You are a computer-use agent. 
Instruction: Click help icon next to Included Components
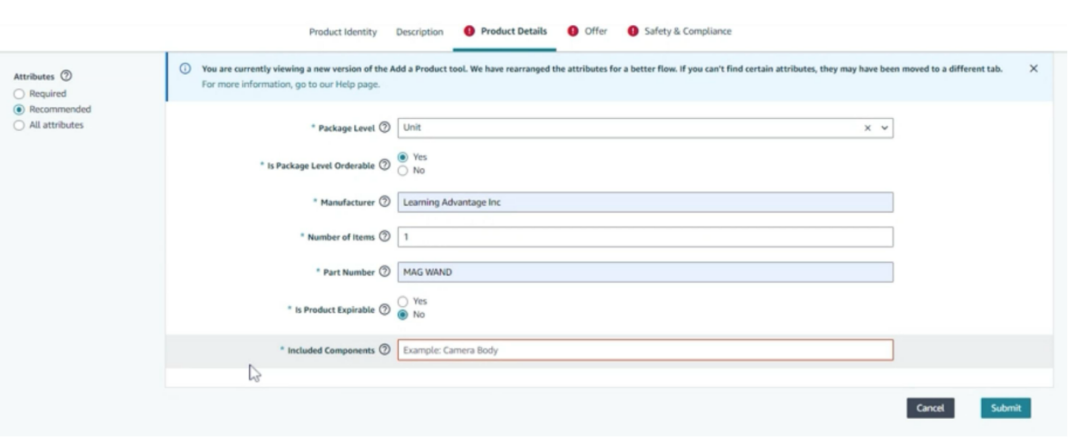(385, 350)
